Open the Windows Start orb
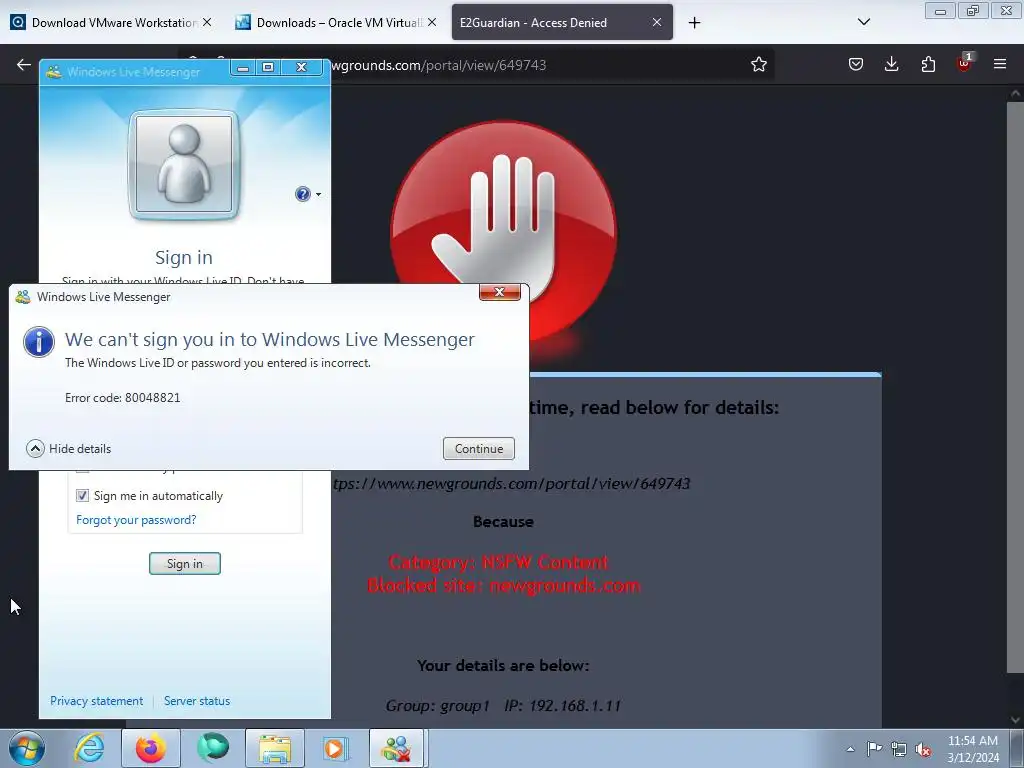Screen dimensions: 1024x768 (x=26, y=748)
